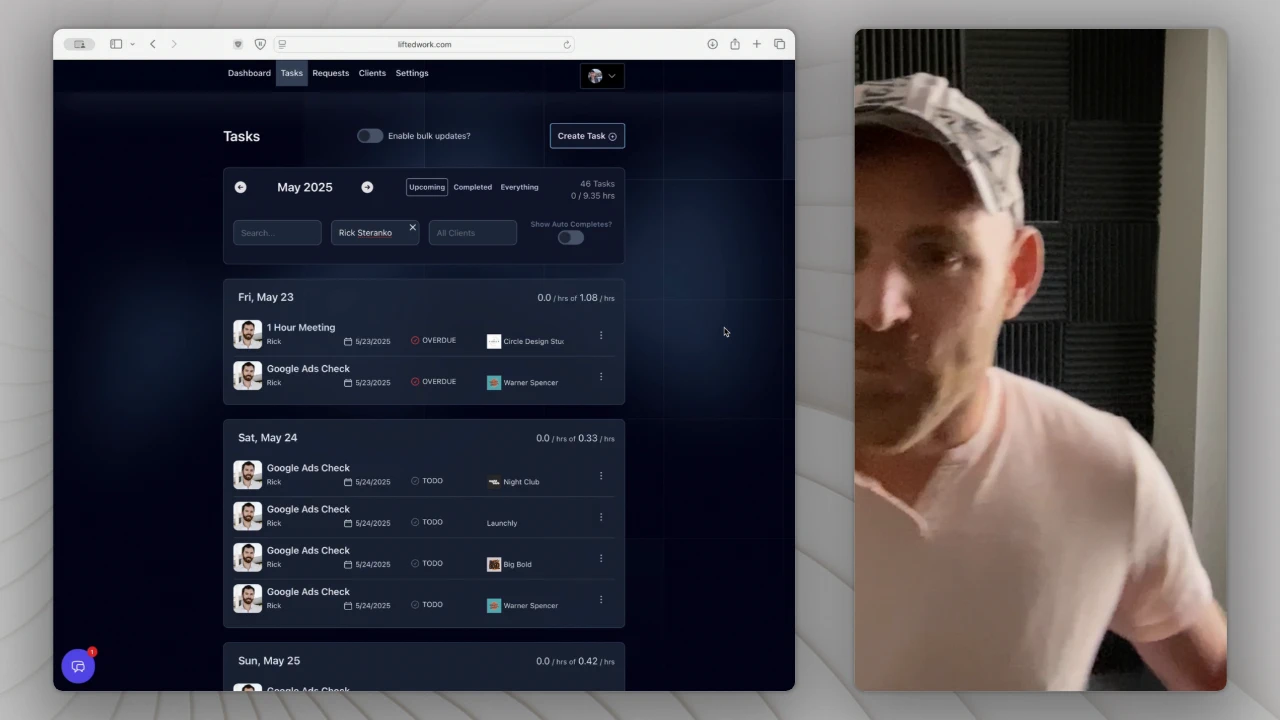1280x720 pixels.
Task: Click the Safari profile button in toolbar
Action: 80,44
